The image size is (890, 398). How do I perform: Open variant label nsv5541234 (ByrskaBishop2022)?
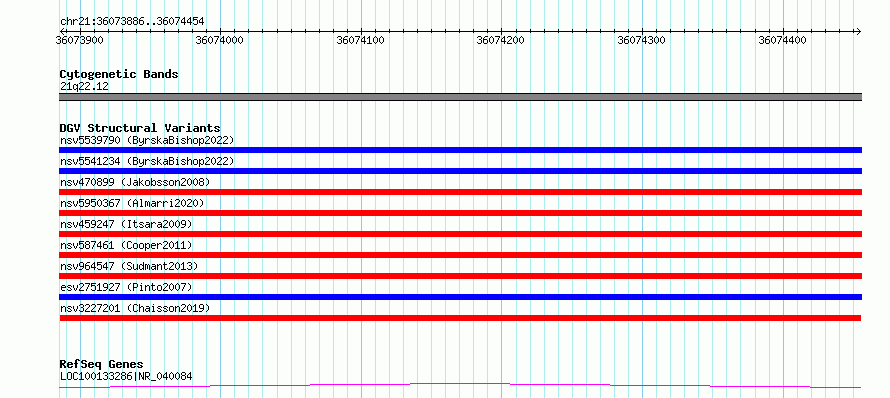click(x=146, y=161)
